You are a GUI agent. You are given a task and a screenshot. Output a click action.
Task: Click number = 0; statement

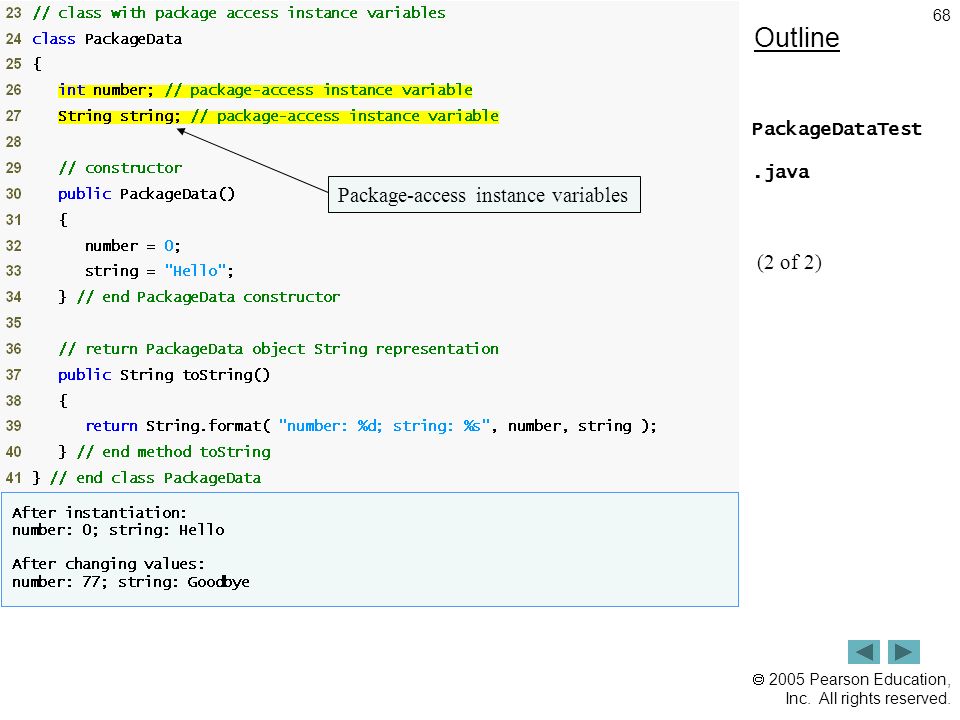(x=132, y=246)
